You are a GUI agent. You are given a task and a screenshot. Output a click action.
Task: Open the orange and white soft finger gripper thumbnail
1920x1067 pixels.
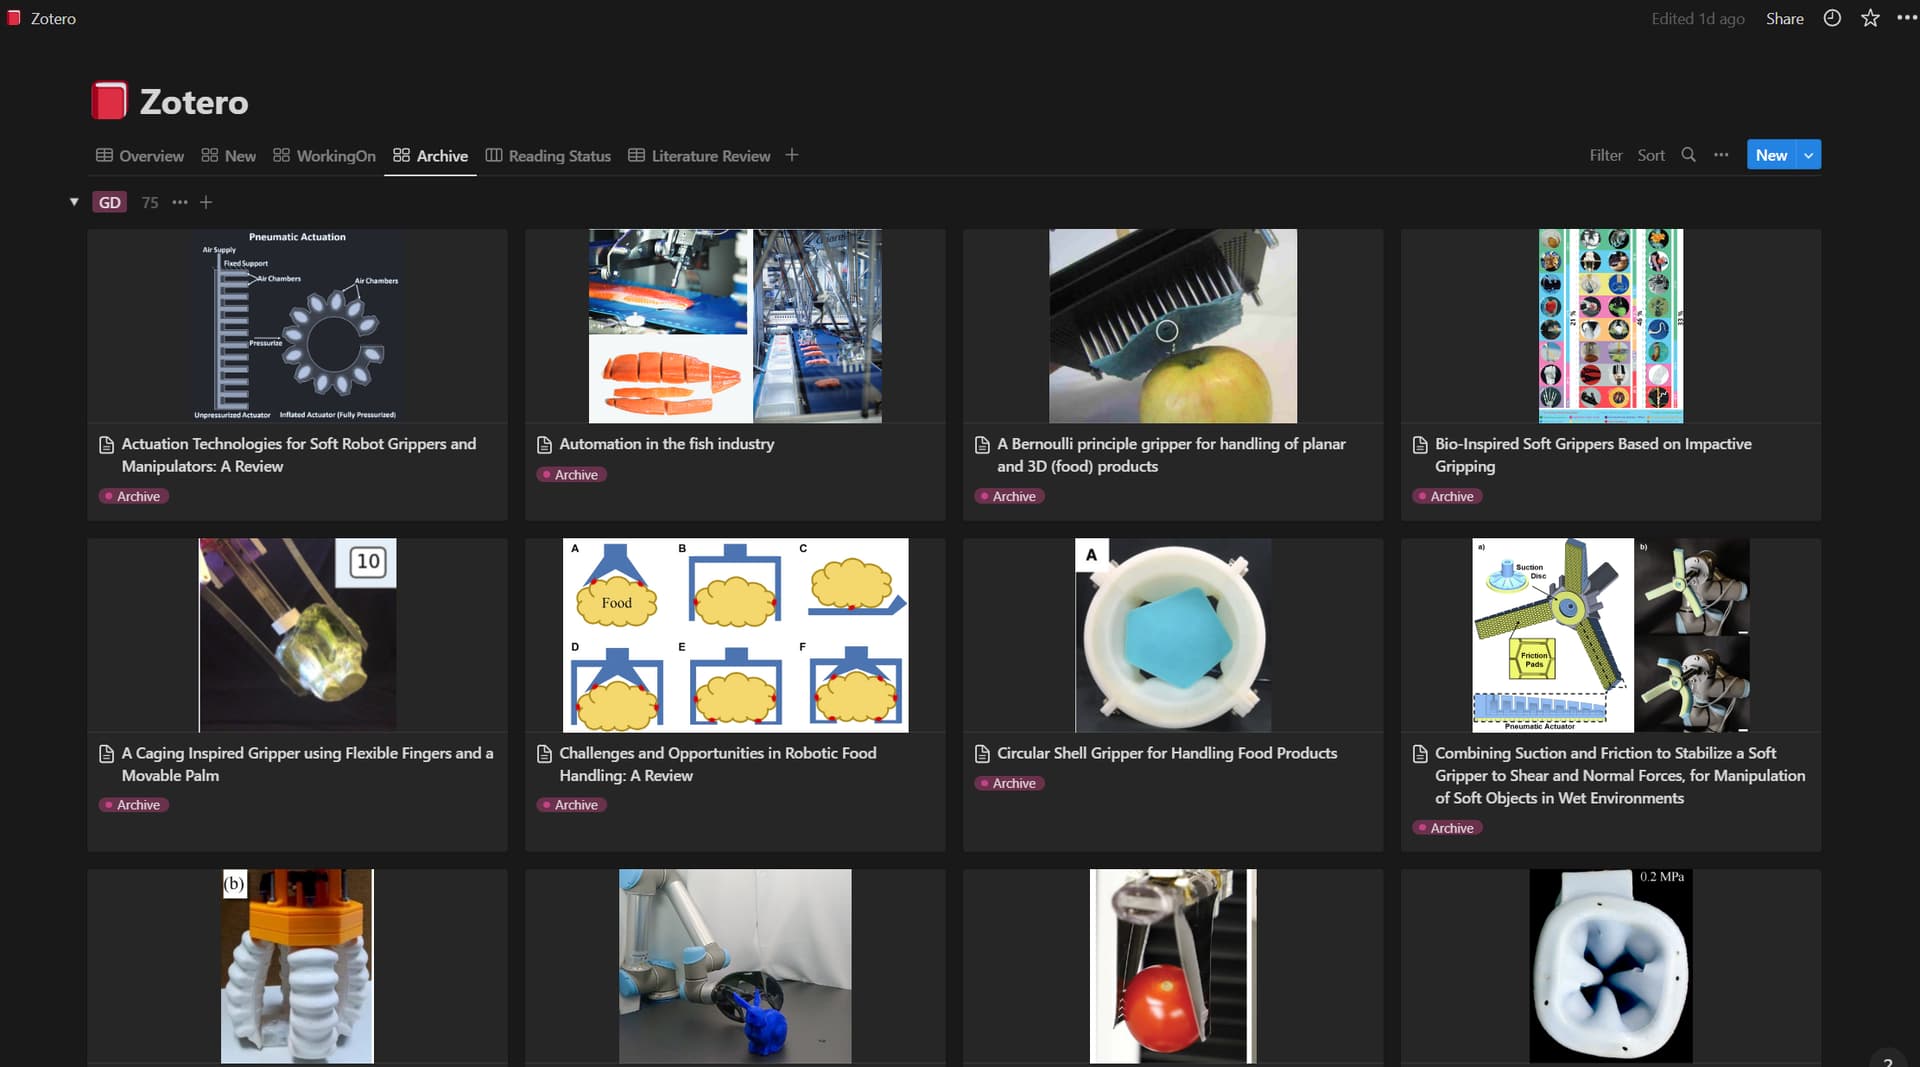coord(297,966)
